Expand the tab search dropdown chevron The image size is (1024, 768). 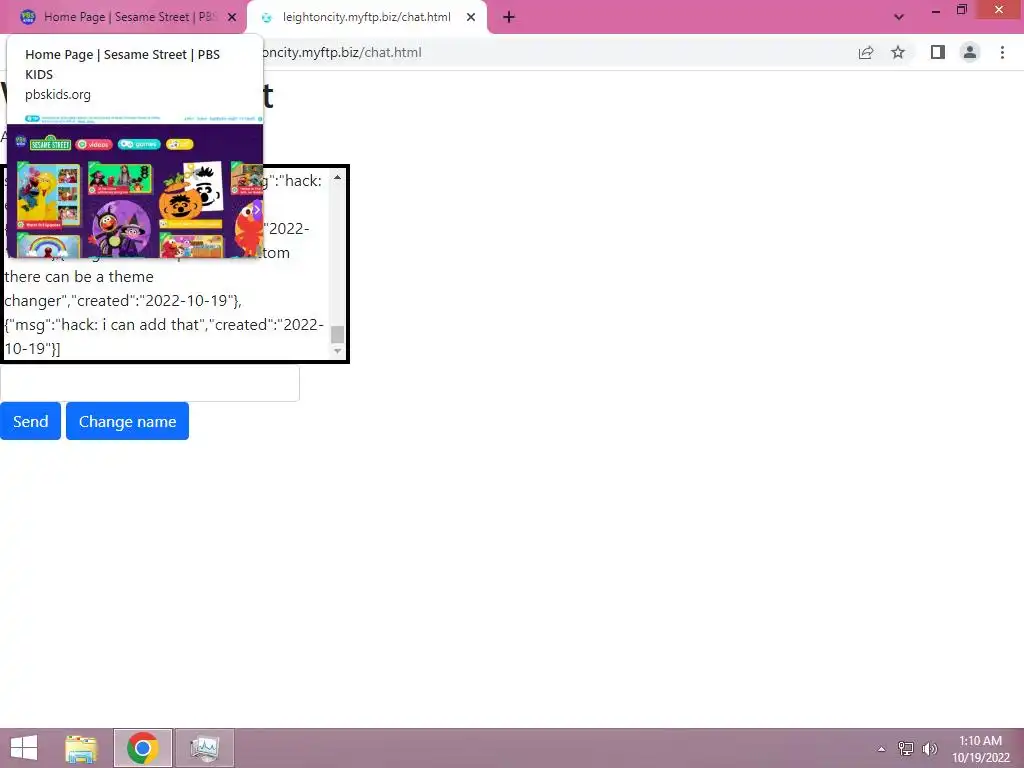[x=899, y=17]
